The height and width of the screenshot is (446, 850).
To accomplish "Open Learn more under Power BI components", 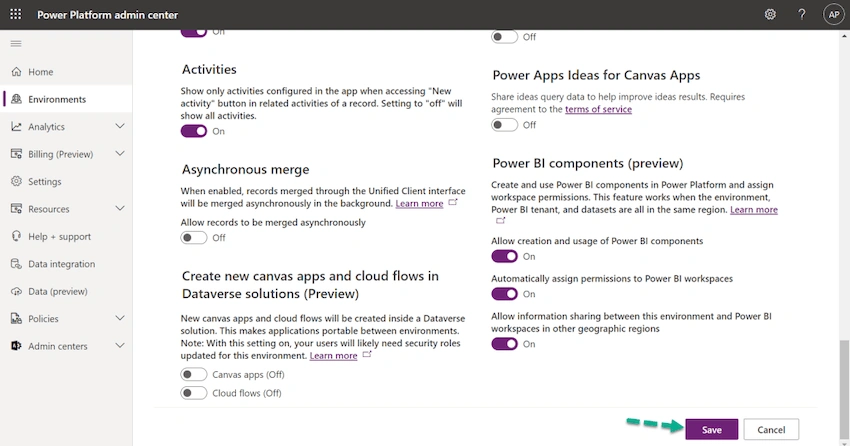I will pyautogui.click(x=754, y=210).
